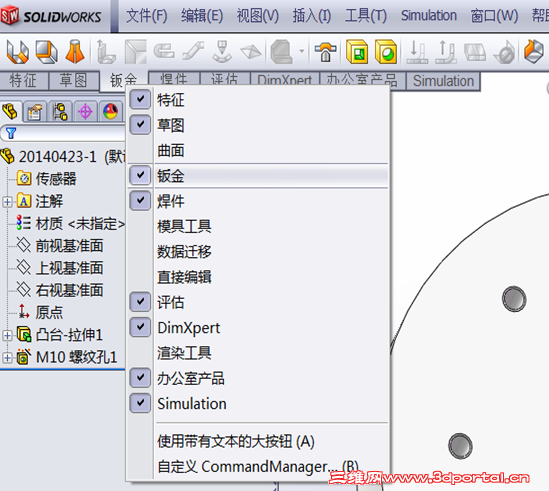The height and width of the screenshot is (491, 549).
Task: Click the Fold tool icon
Action: pyautogui.click(x=445, y=52)
